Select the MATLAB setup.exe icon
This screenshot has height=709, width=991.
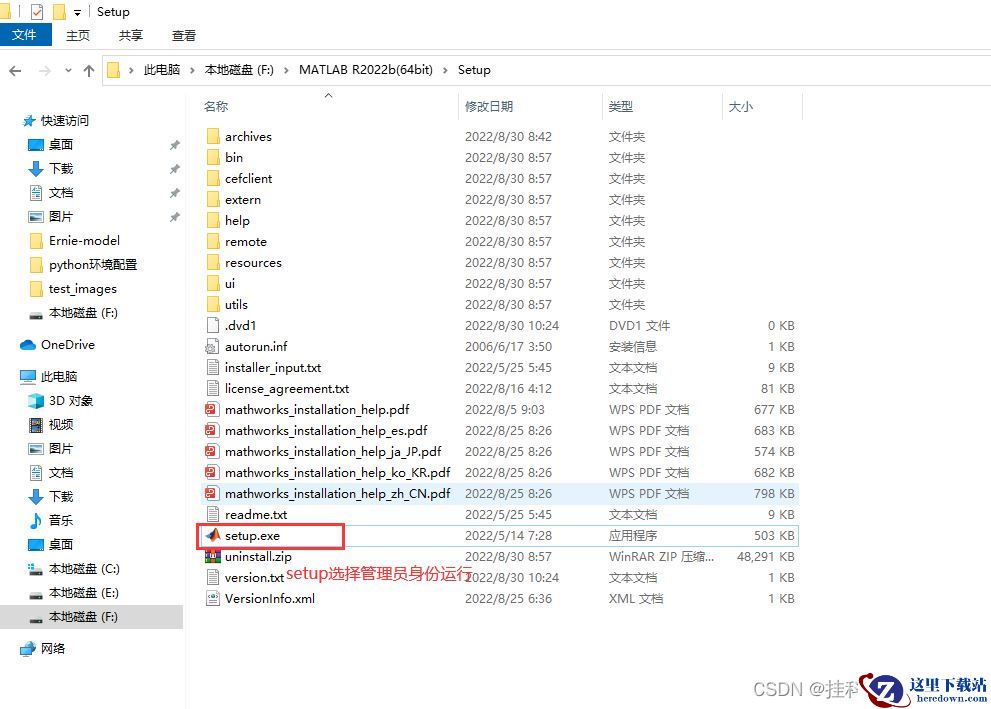[x=212, y=535]
